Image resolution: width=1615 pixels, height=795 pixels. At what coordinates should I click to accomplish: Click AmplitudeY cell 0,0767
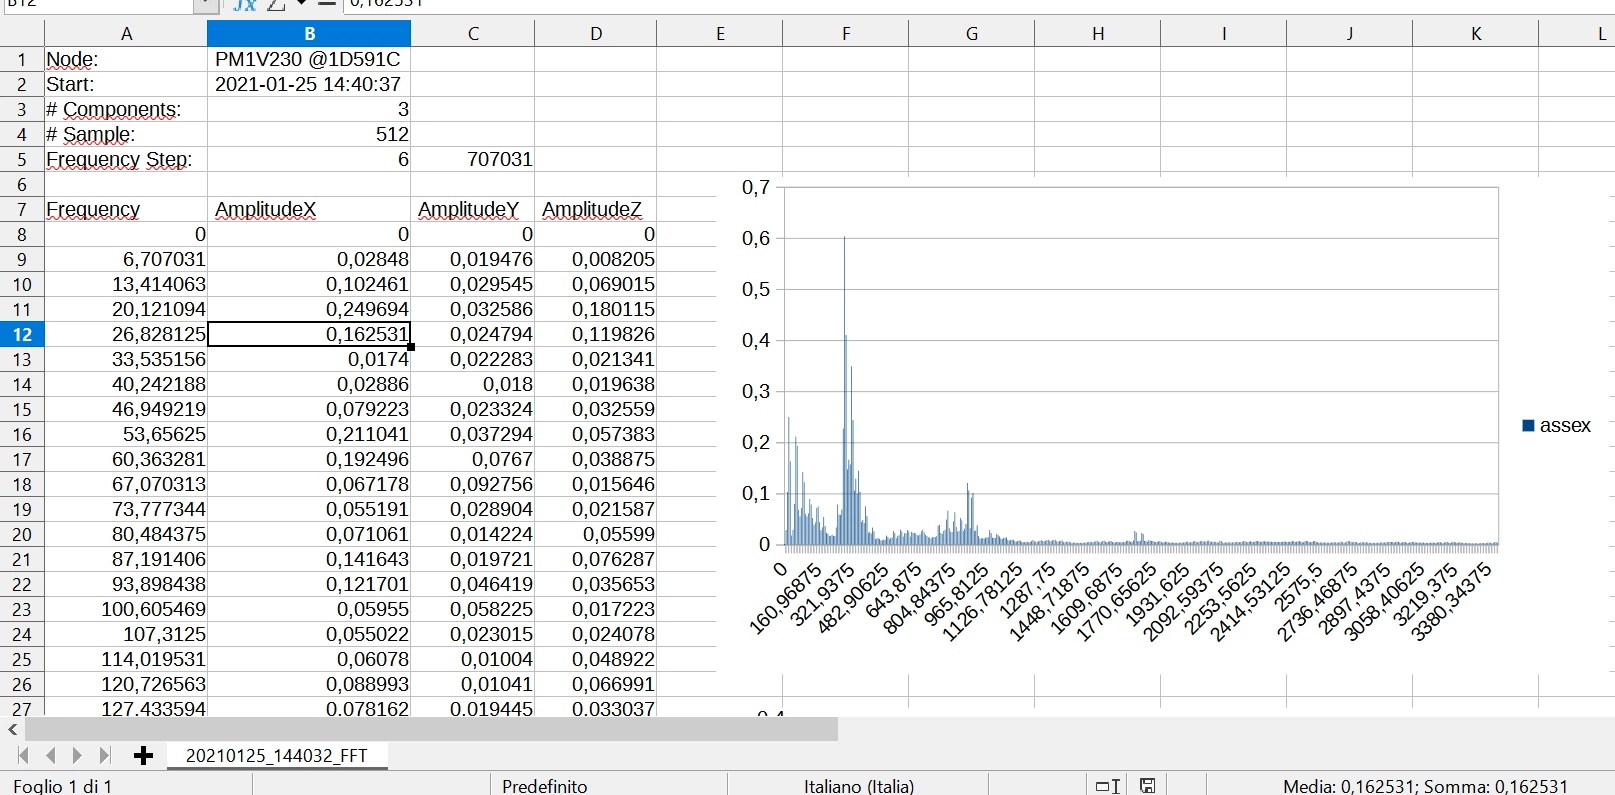click(x=473, y=459)
